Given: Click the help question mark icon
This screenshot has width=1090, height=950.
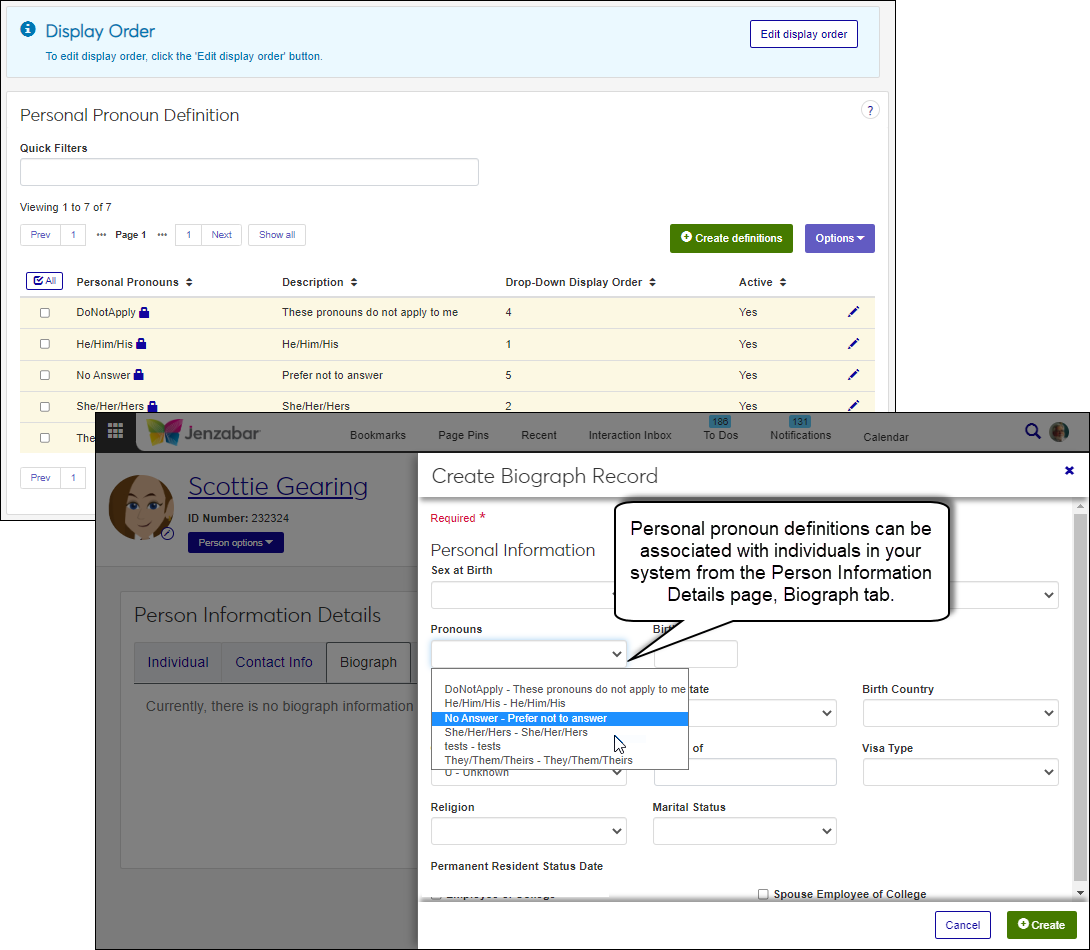Looking at the screenshot, I should [870, 110].
